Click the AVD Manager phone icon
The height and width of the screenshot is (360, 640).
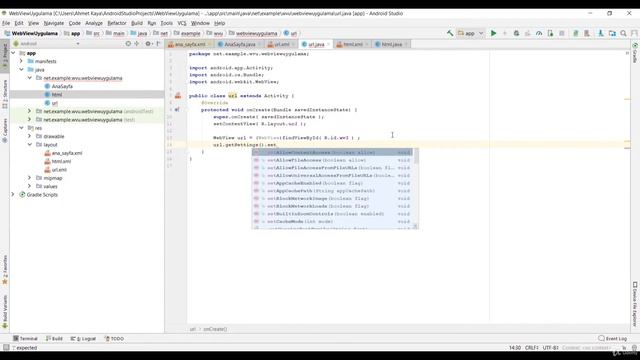587,33
